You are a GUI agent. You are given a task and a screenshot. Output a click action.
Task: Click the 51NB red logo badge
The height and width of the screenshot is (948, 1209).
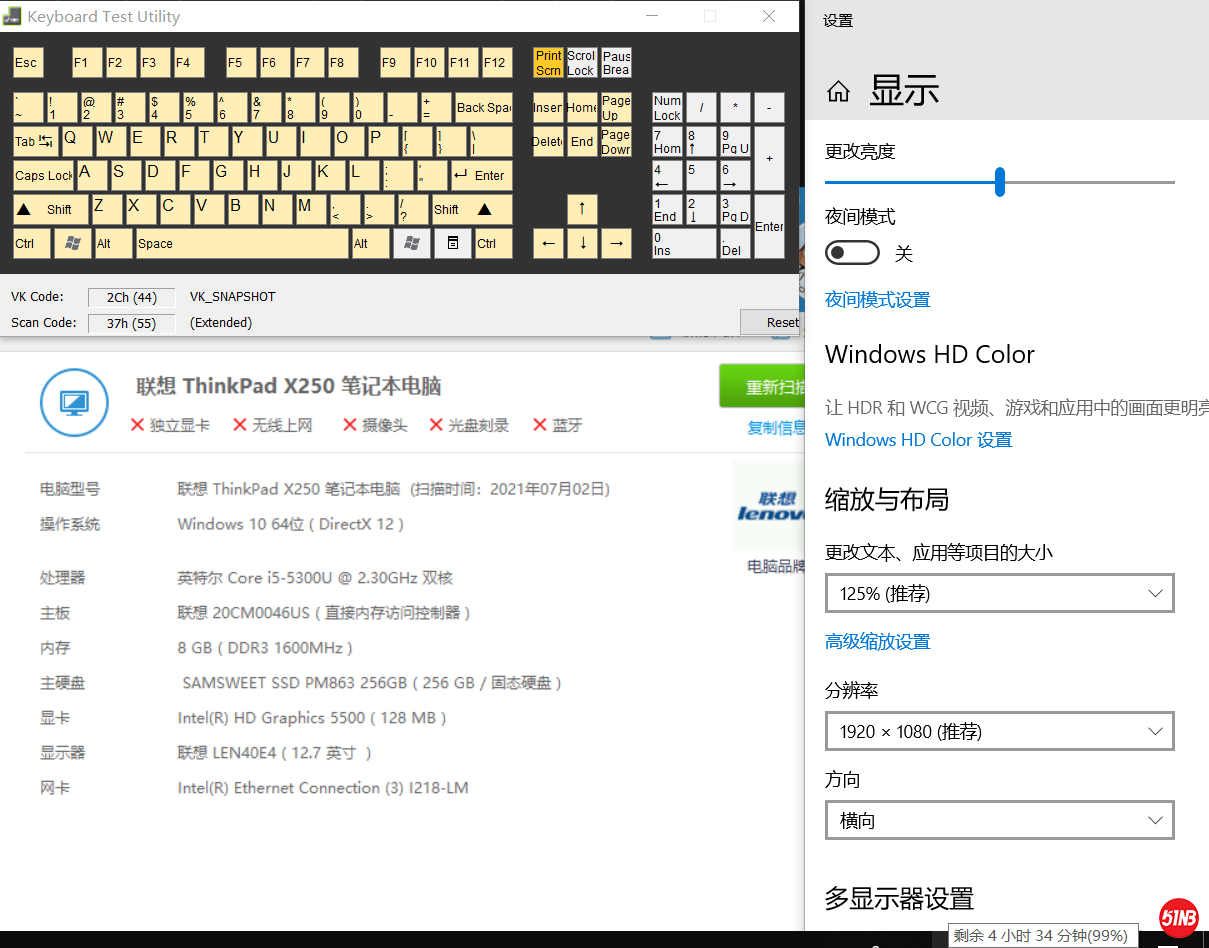click(x=1179, y=916)
